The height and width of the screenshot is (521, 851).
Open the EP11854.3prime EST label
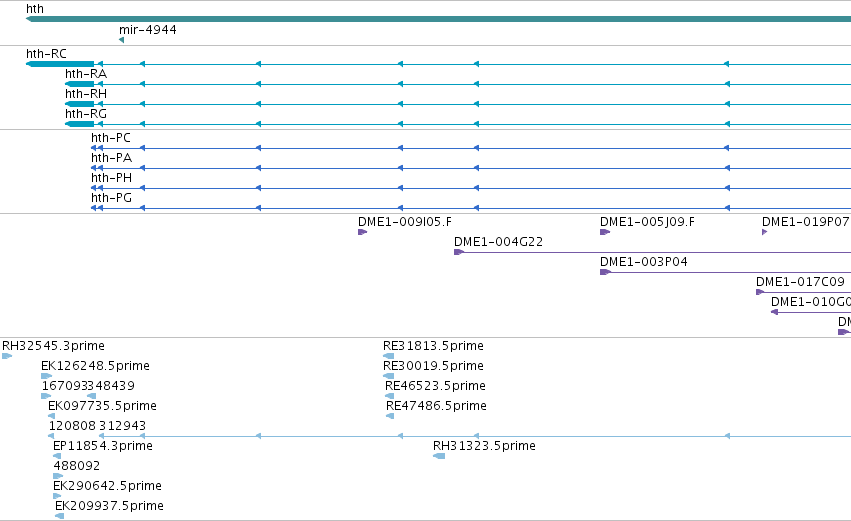click(x=103, y=446)
